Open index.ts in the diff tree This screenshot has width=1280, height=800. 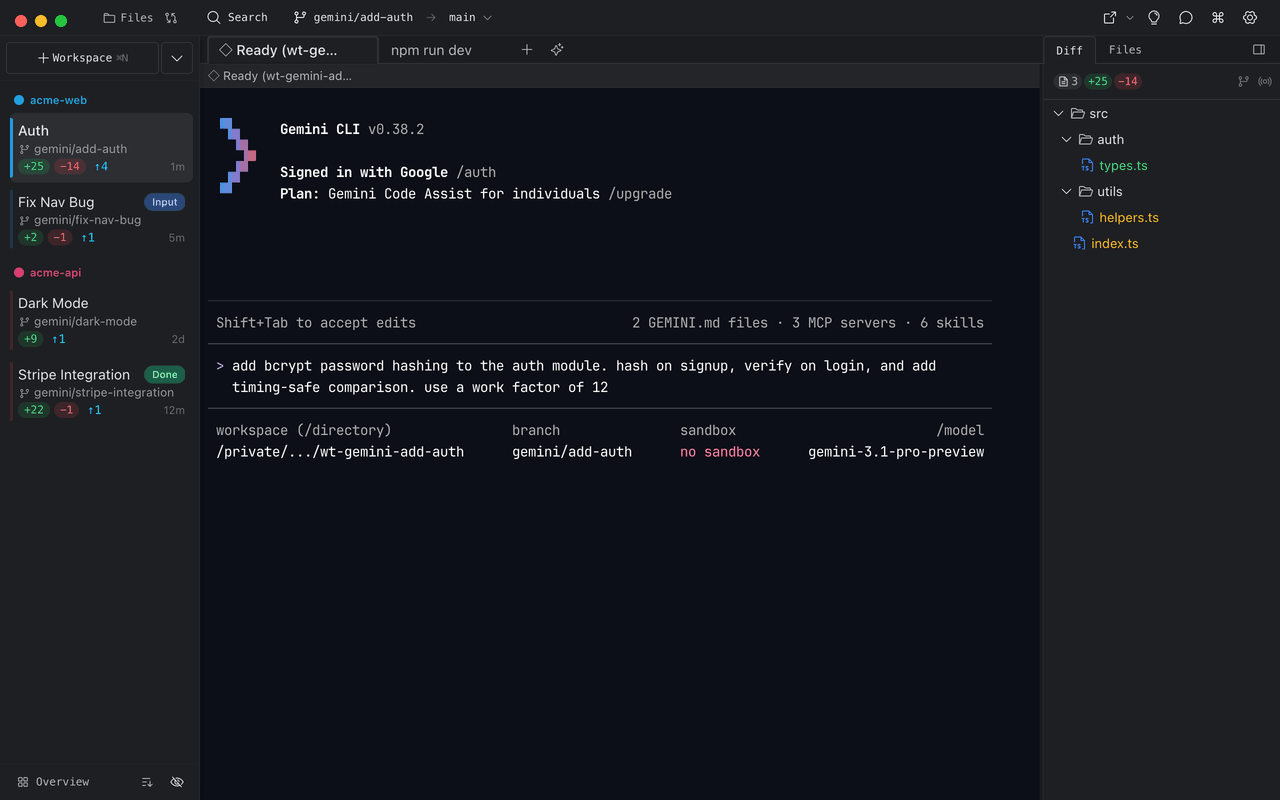(1115, 244)
